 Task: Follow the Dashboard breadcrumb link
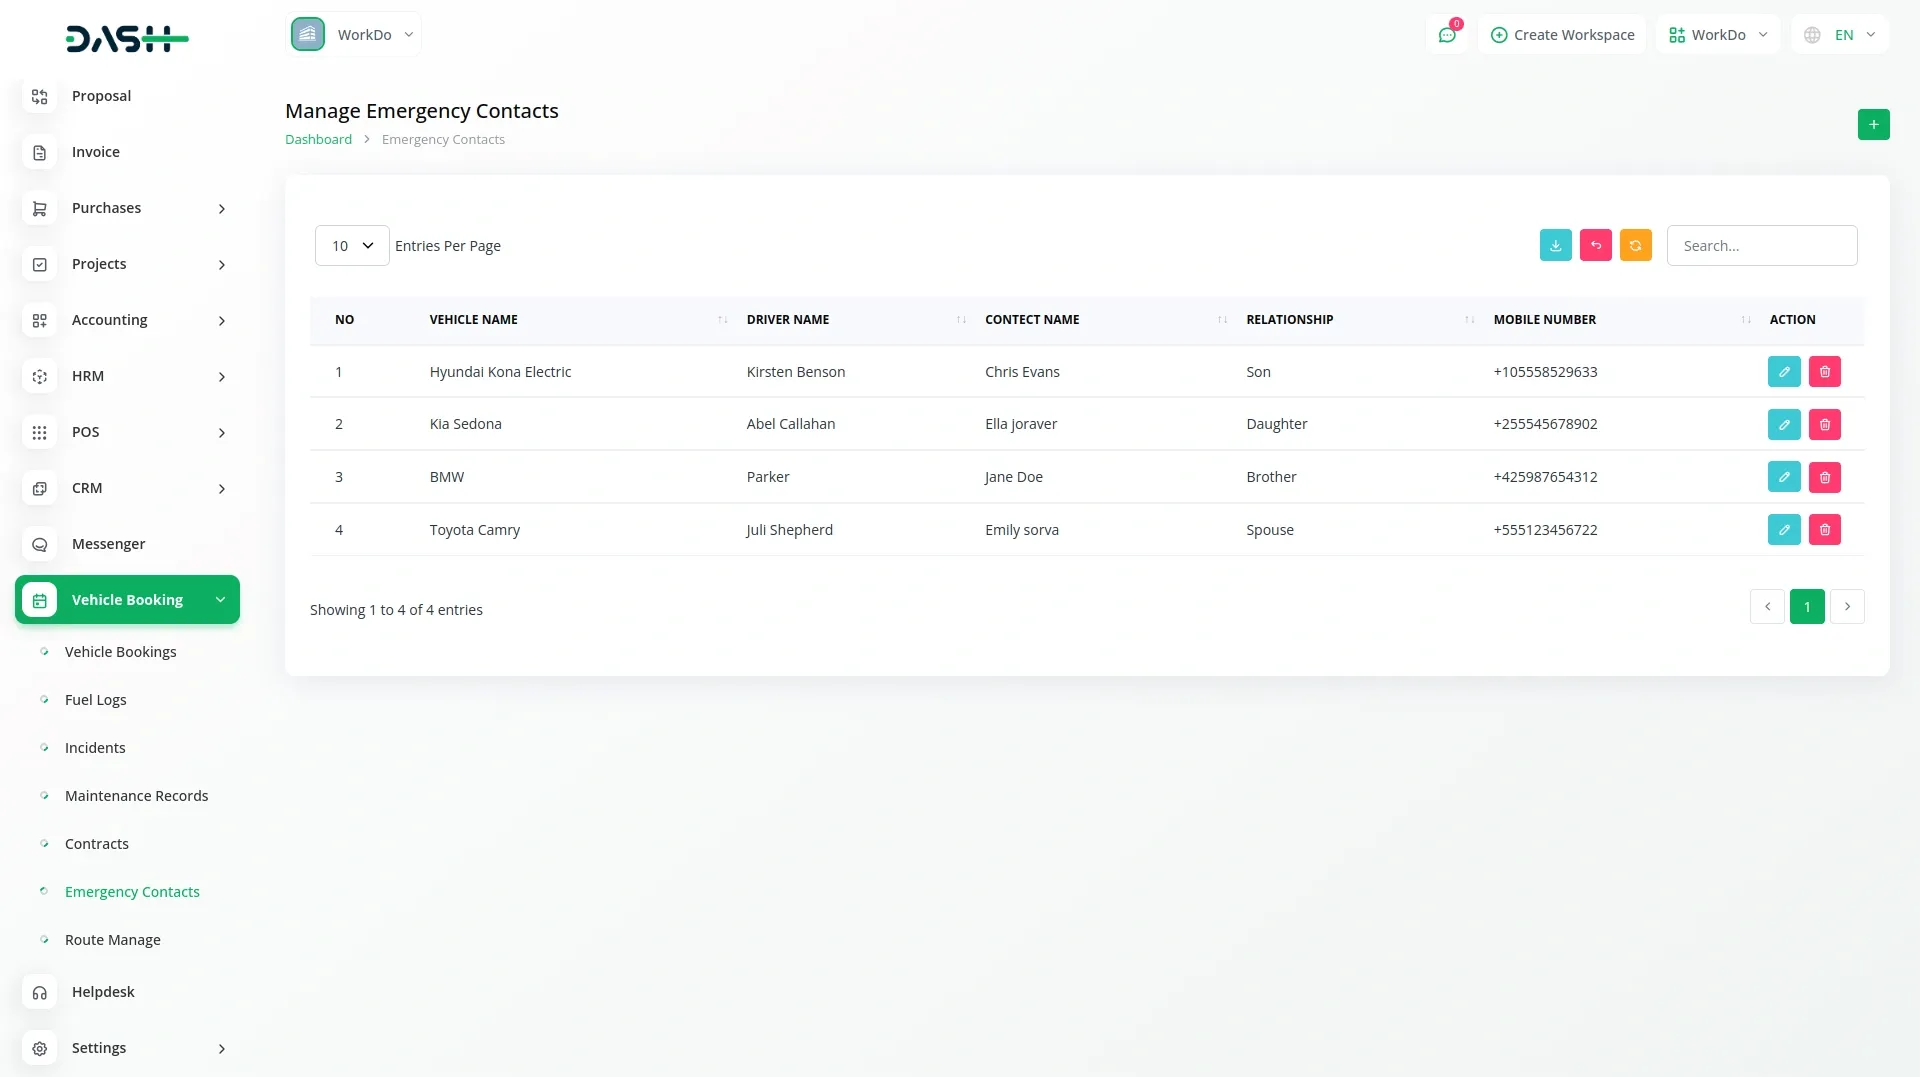(318, 140)
